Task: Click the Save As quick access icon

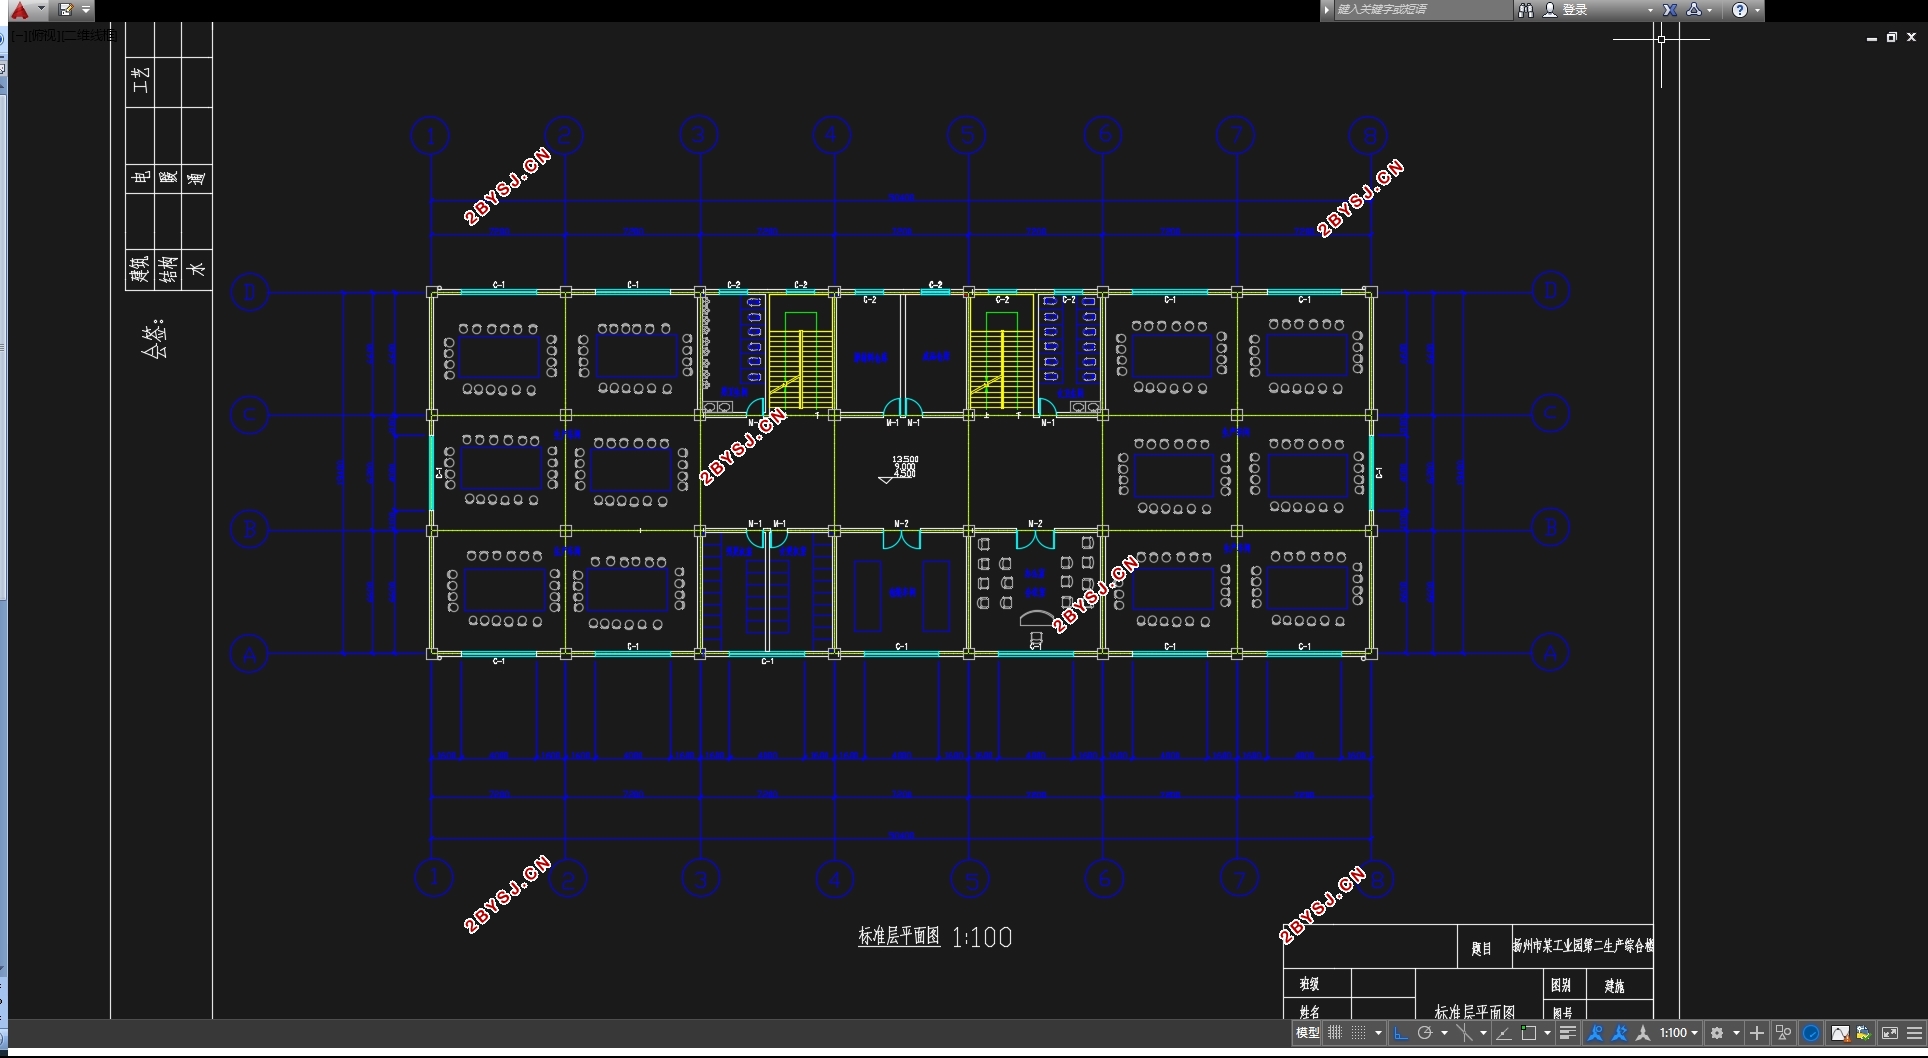Action: [66, 10]
